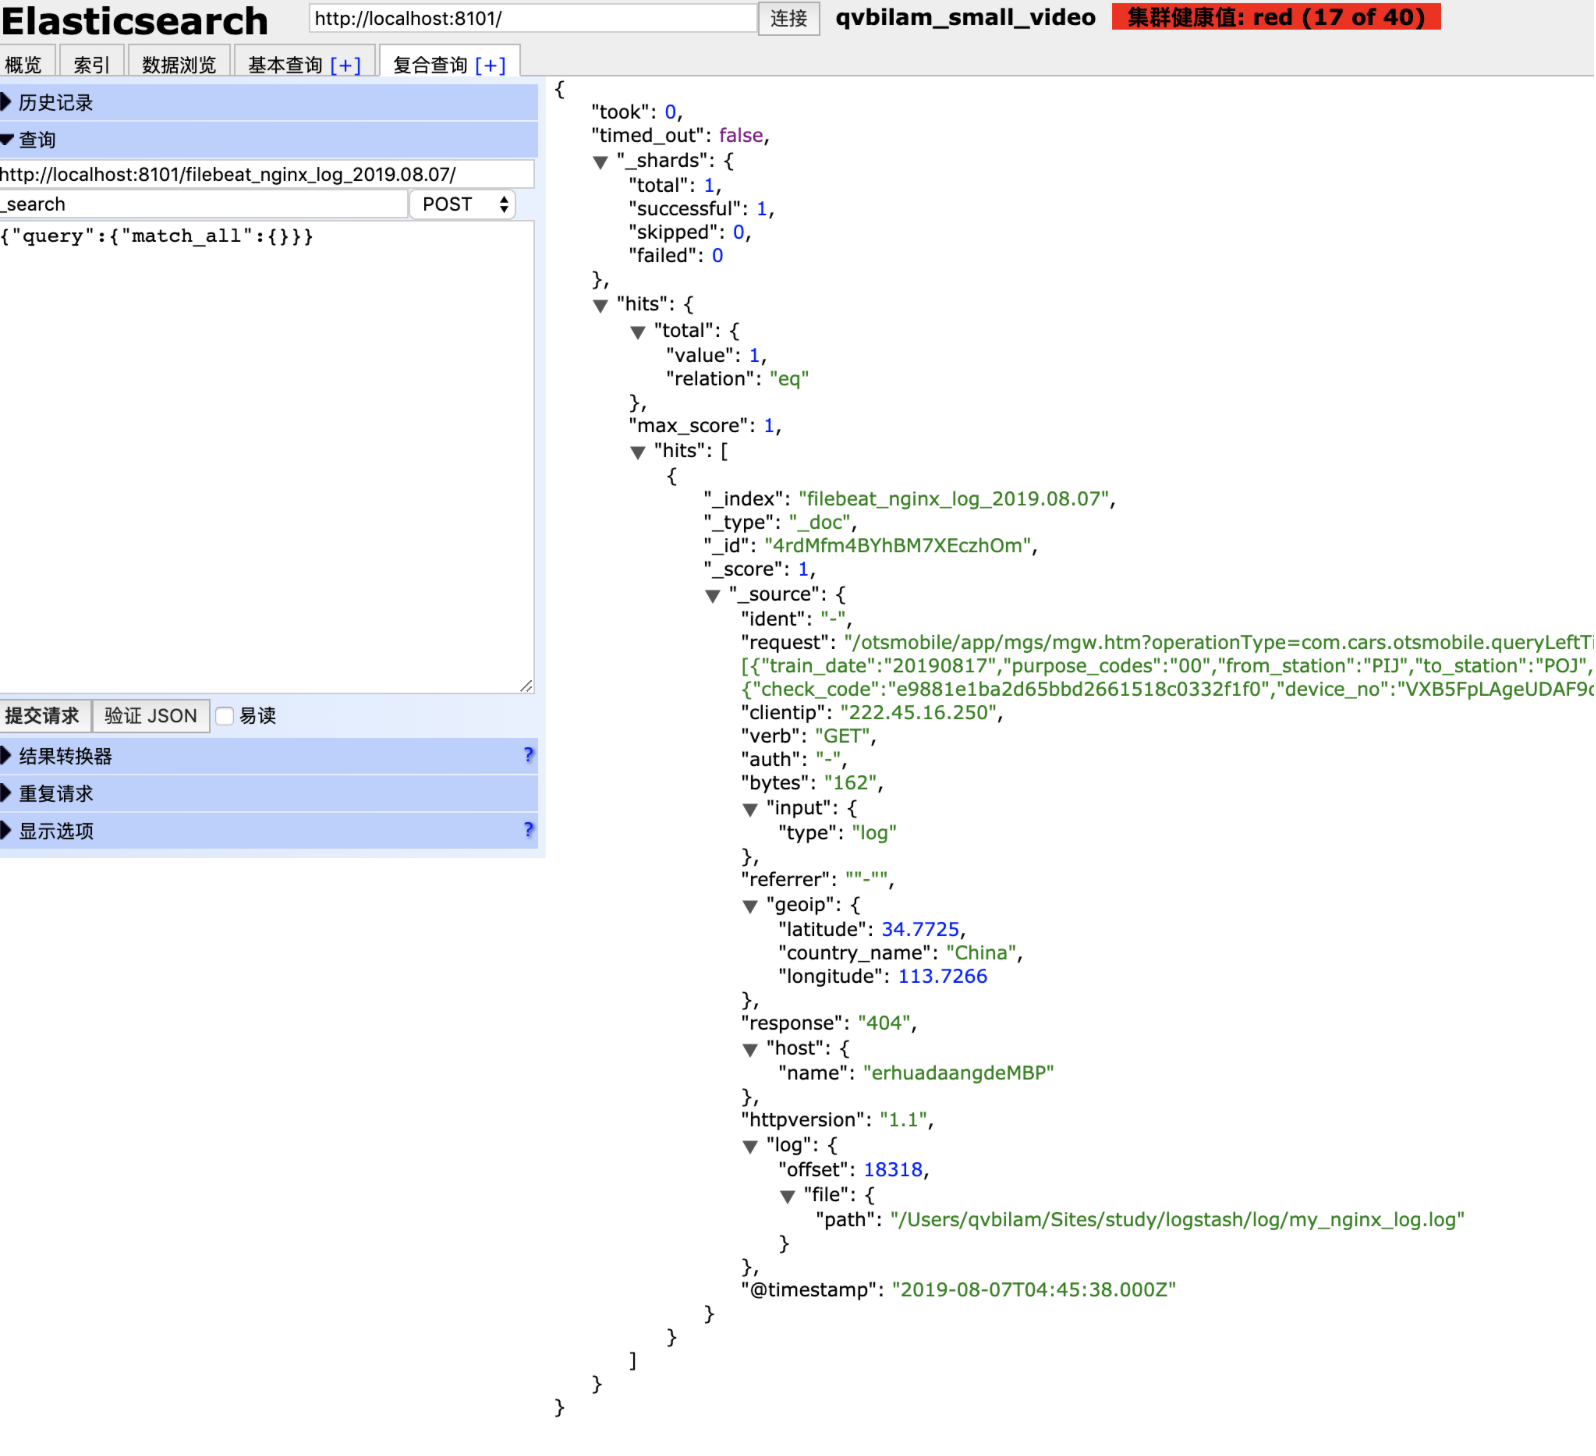Image resolution: width=1596 pixels, height=1456 pixels.
Task: Click the latitude value 34.7725
Action: [x=920, y=930]
